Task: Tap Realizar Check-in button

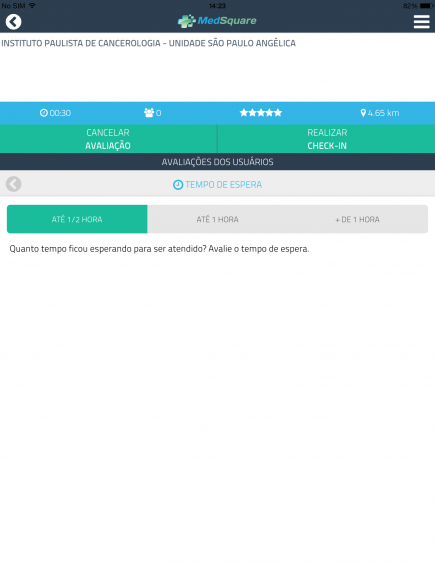Action: click(326, 139)
